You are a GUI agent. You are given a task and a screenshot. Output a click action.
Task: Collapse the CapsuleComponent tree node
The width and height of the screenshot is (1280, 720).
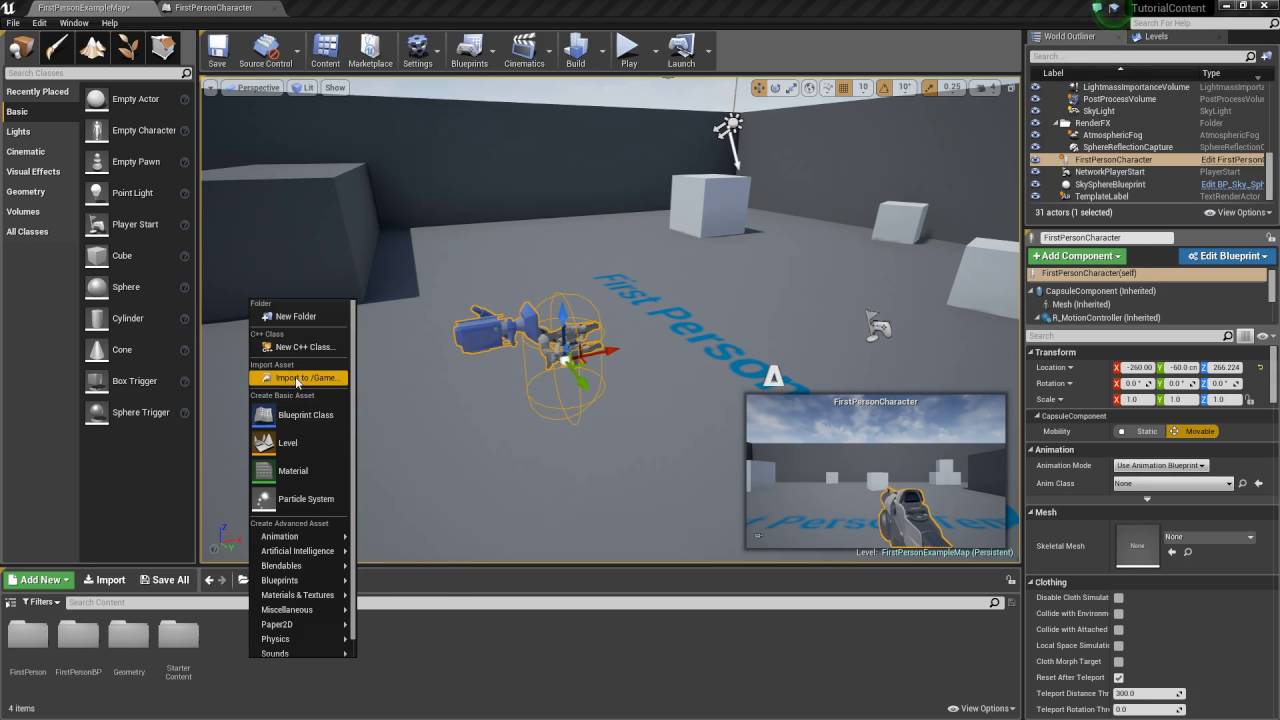1033,291
